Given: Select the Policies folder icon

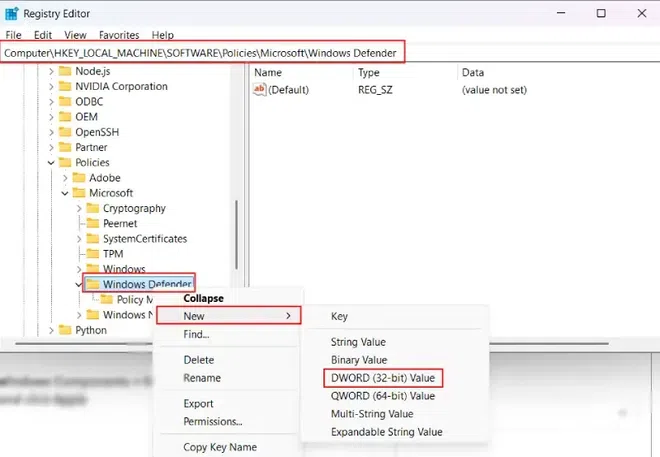Looking at the screenshot, I should click(x=65, y=162).
